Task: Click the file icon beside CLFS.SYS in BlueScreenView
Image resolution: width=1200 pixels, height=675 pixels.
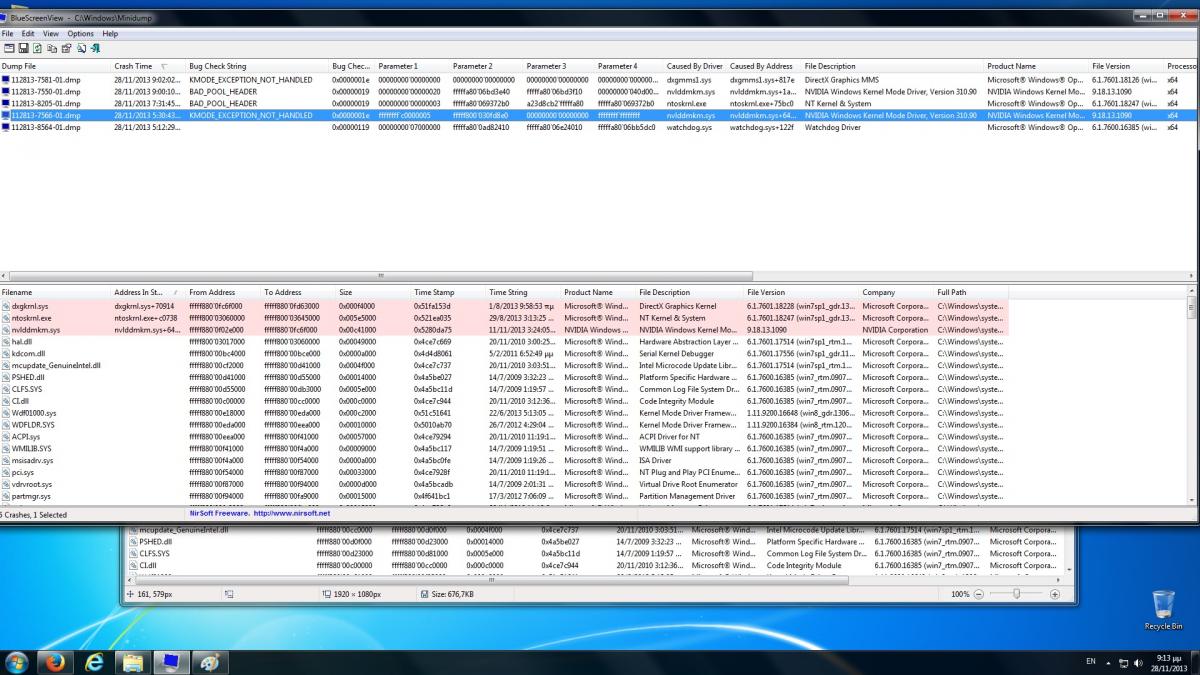Action: [6, 389]
